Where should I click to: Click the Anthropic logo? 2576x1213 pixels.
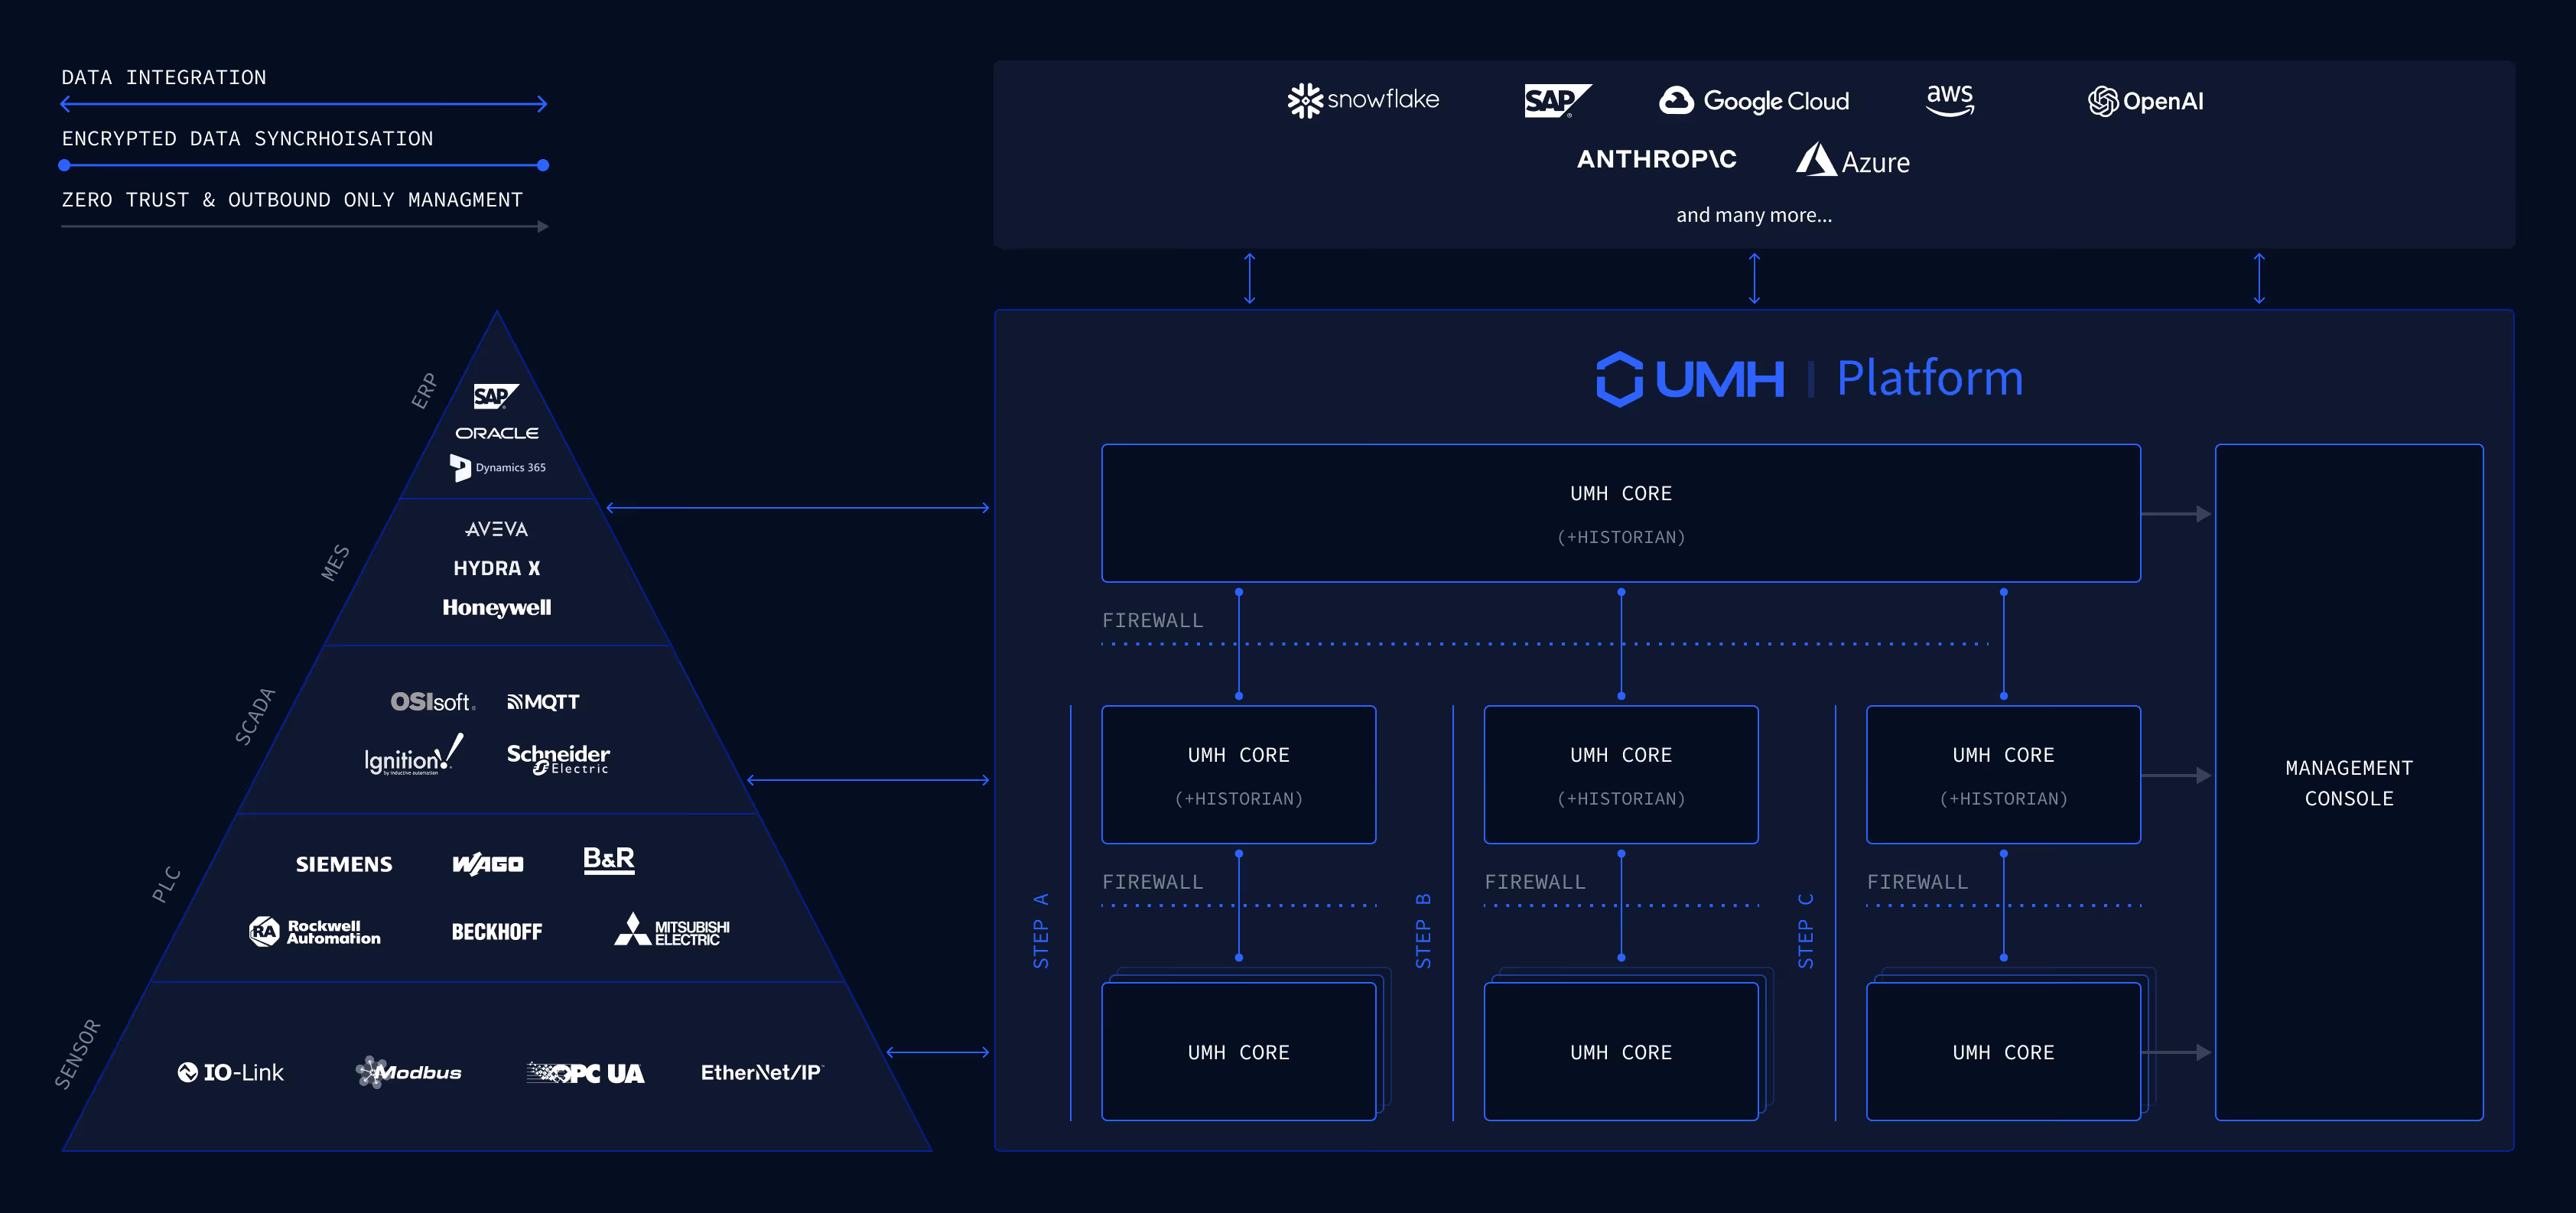[x=1656, y=159]
